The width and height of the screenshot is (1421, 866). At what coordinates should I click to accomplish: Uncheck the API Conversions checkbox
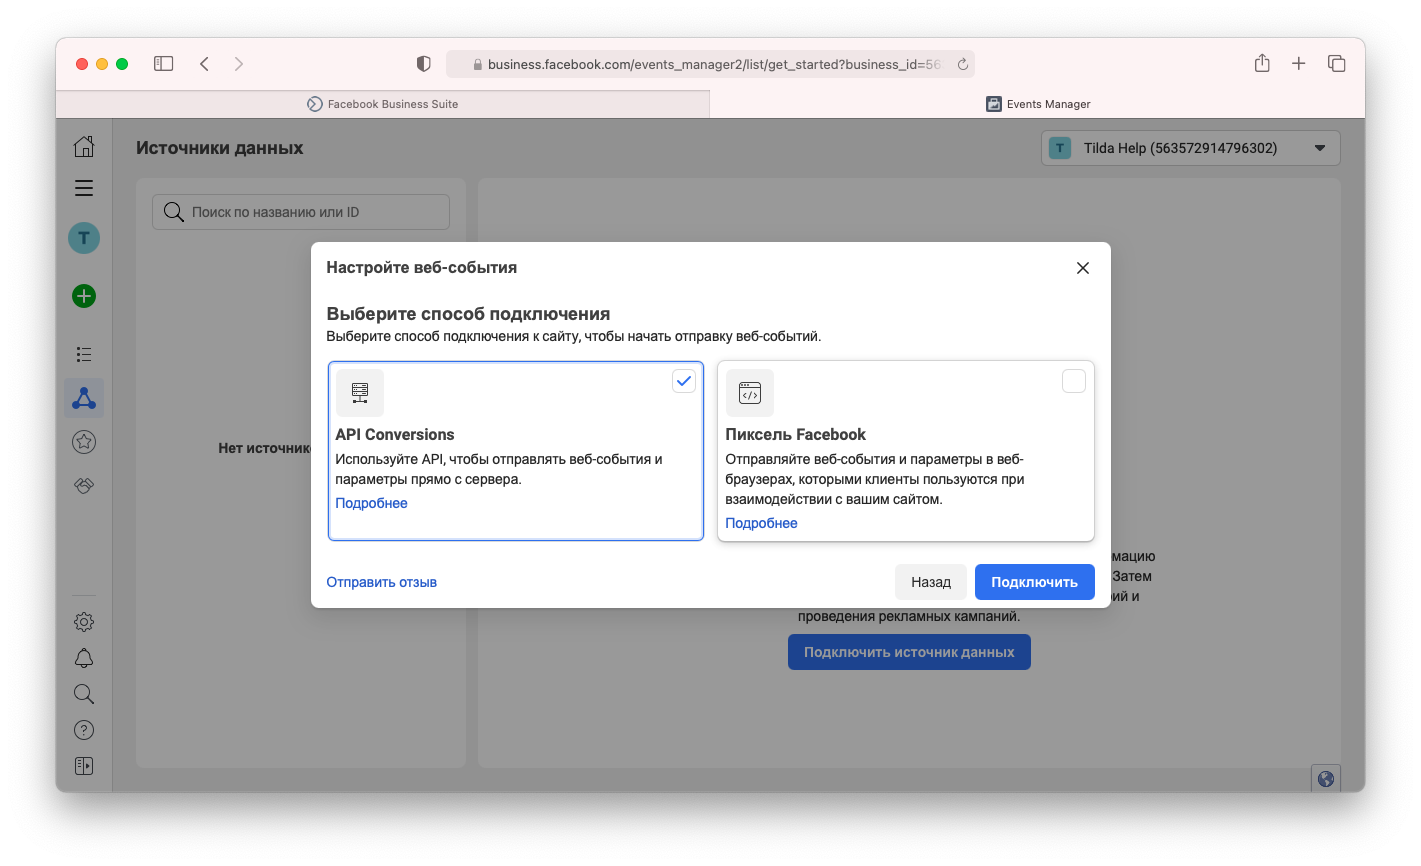pos(684,381)
